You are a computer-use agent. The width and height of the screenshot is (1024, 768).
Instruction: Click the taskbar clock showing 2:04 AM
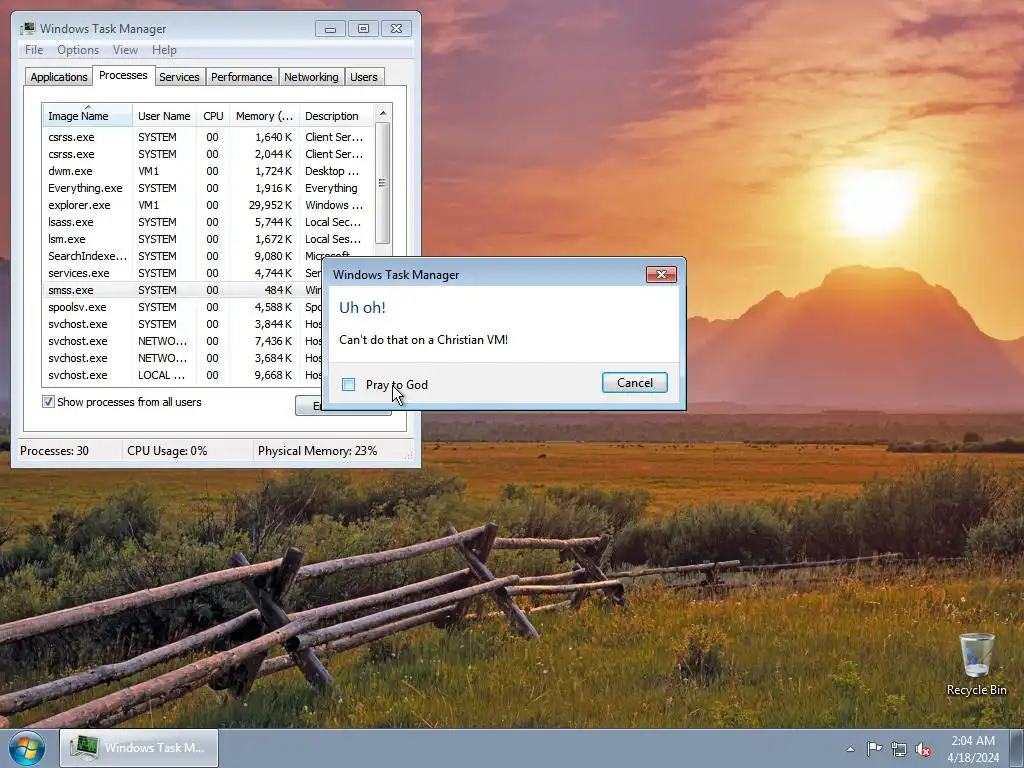(x=973, y=749)
